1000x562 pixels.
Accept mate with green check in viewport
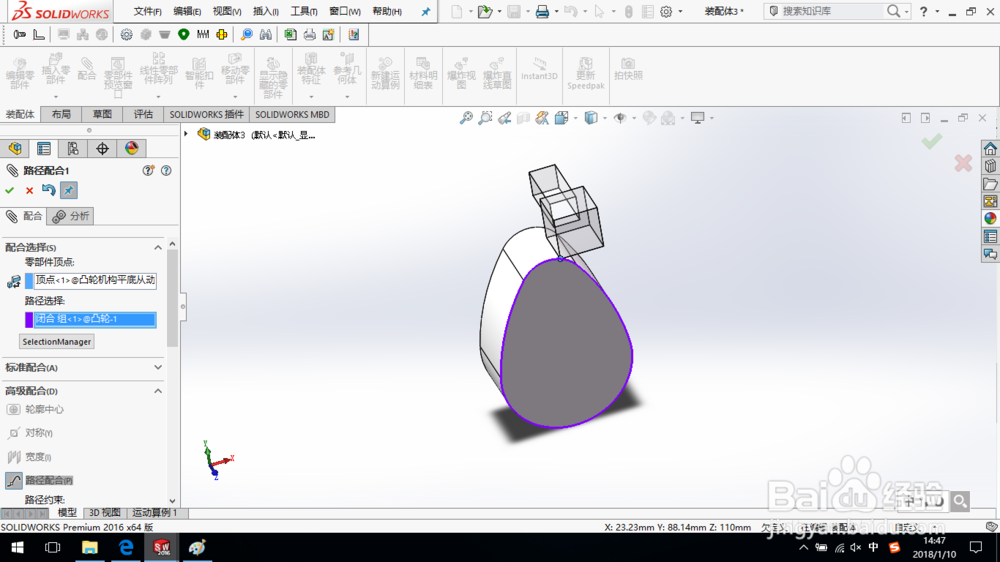click(x=931, y=141)
